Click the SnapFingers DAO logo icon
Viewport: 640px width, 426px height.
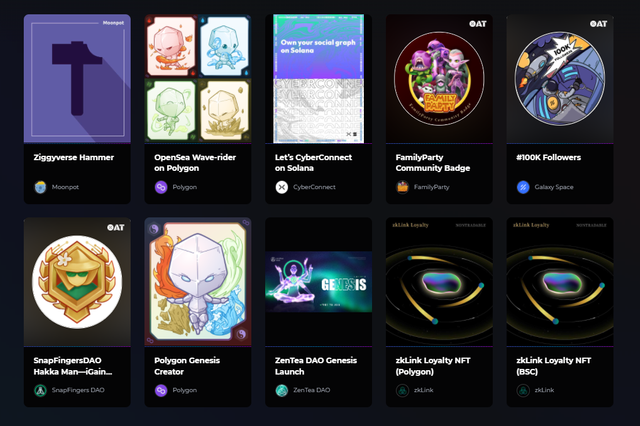click(40, 390)
